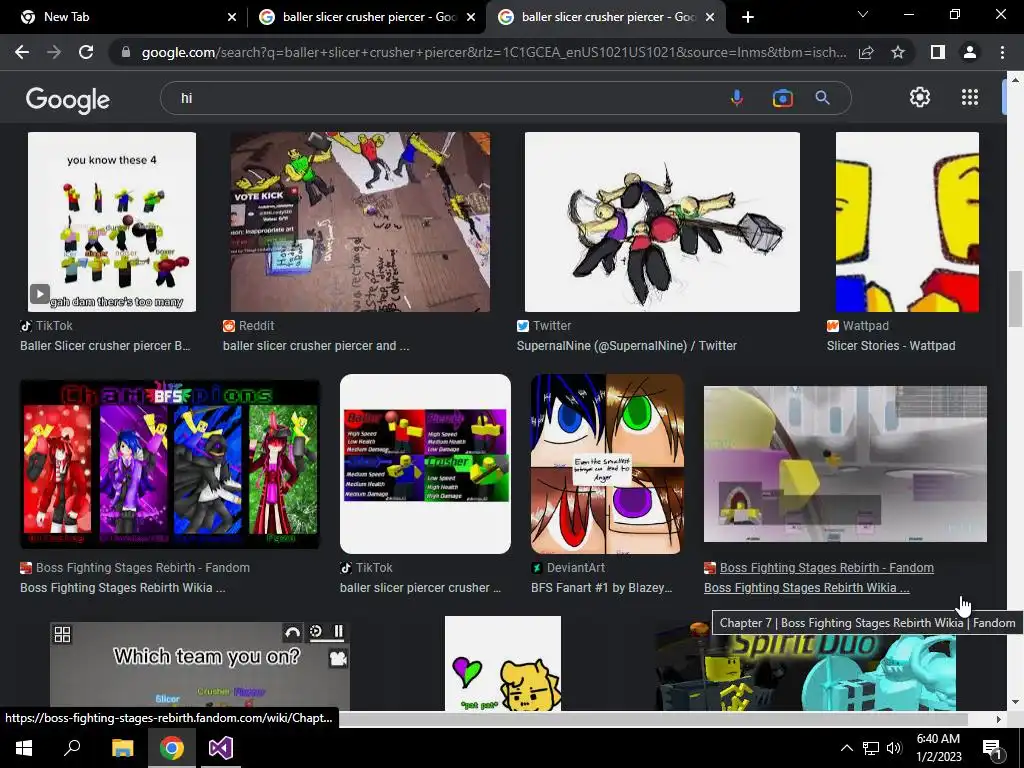Viewport: 1024px width, 768px height.
Task: Click Chrome icon in the taskbar
Action: click(x=172, y=748)
